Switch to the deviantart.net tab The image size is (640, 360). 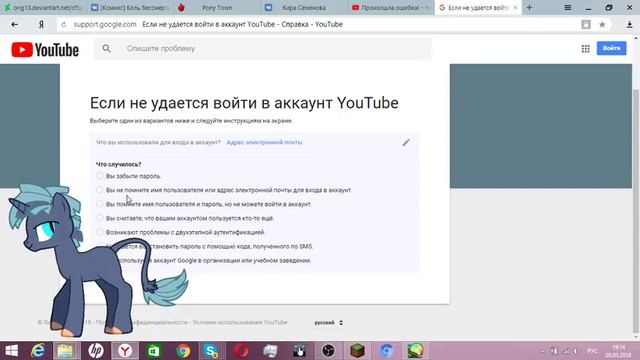43,7
